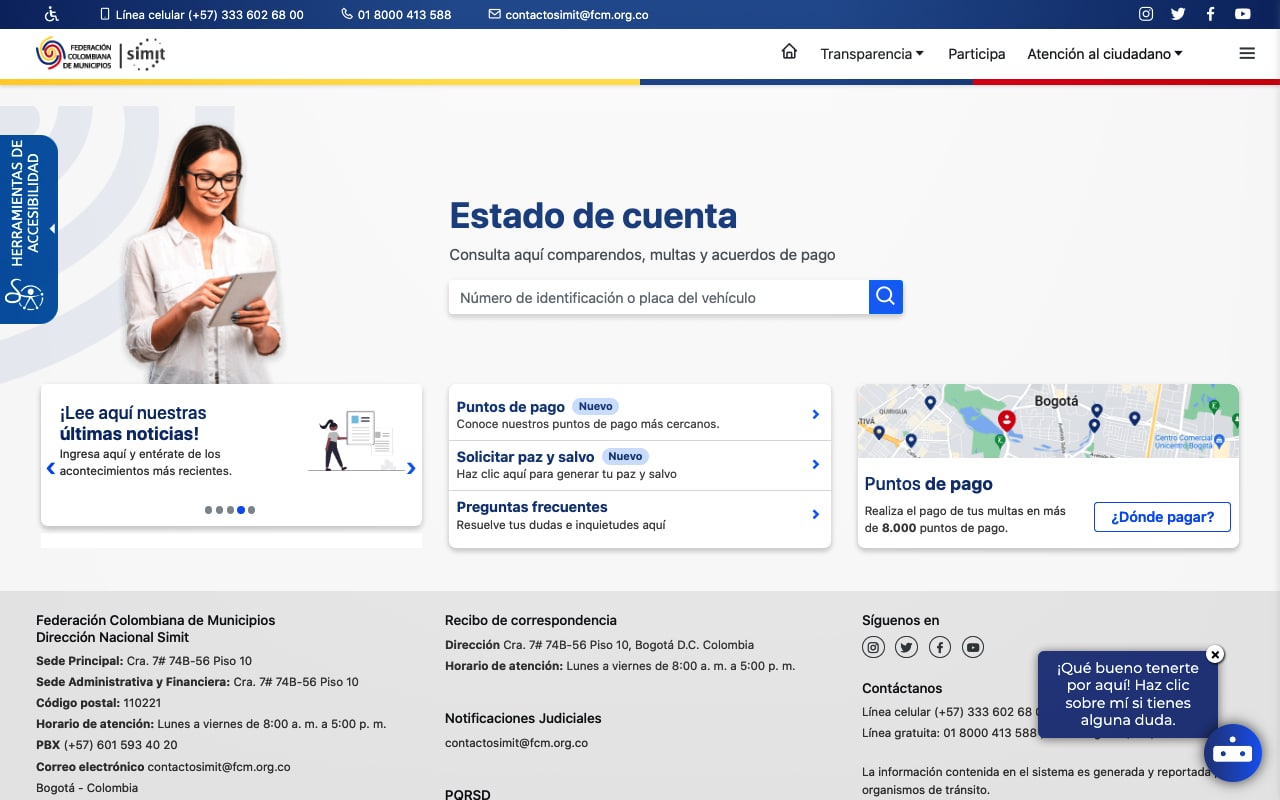Click the carousel left arrow
This screenshot has height=800, width=1280.
click(x=50, y=468)
